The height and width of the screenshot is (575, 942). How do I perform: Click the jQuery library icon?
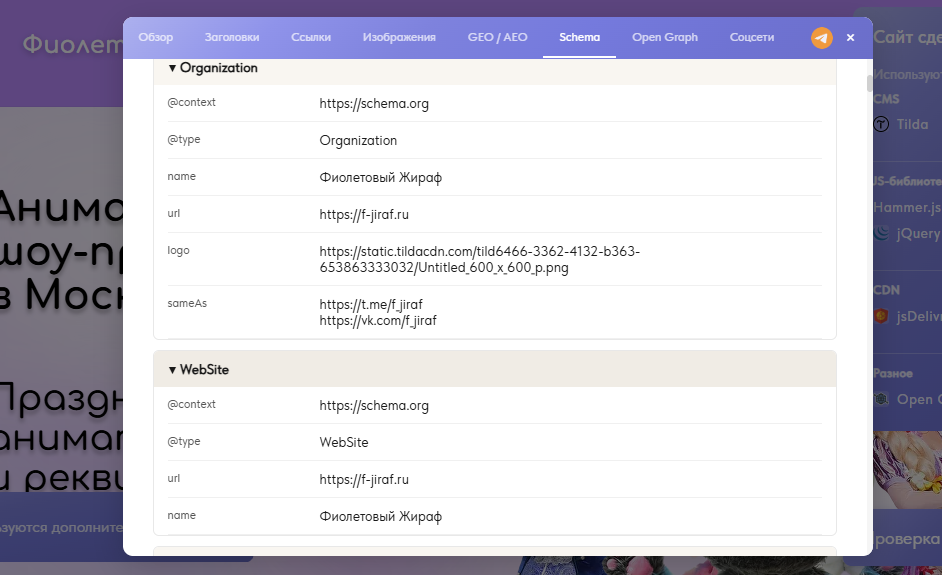tap(881, 233)
